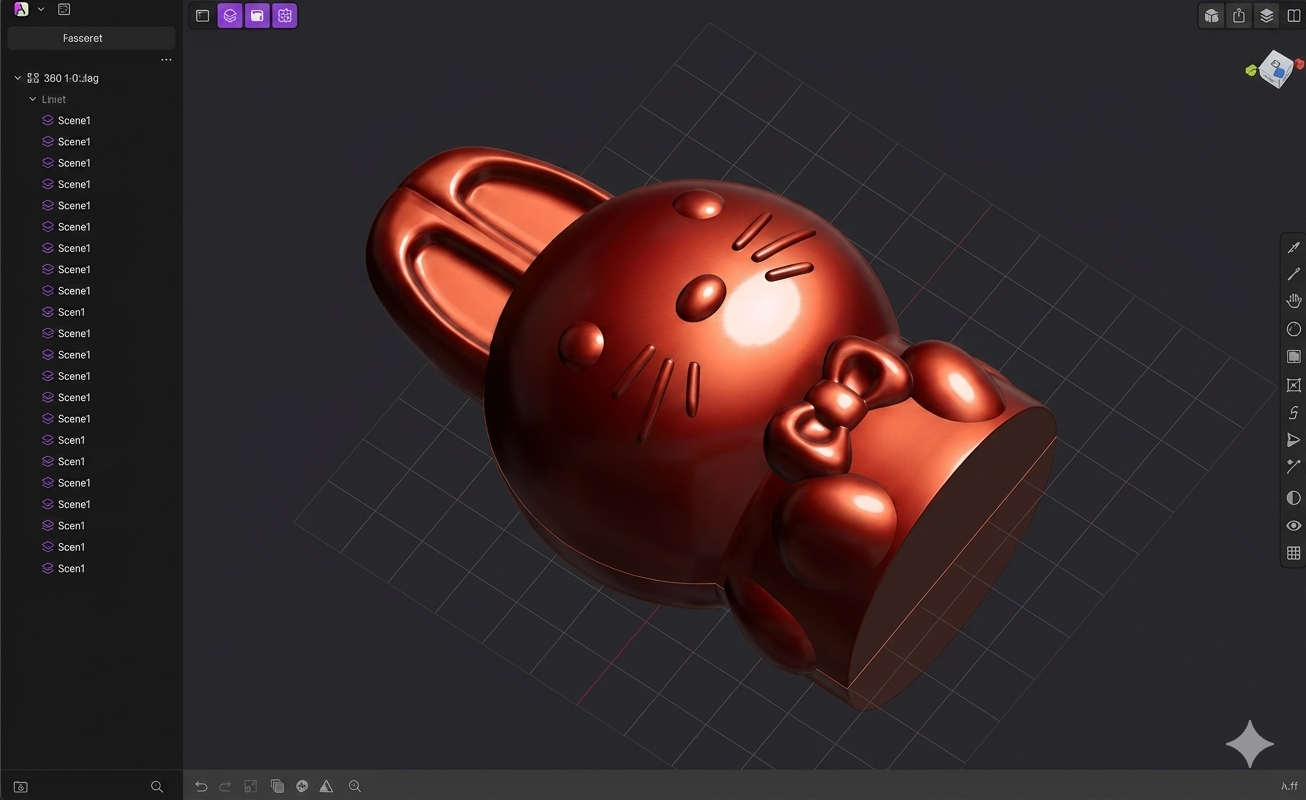Select the eyedropper tool
The height and width of the screenshot is (800, 1306).
tap(1294, 247)
